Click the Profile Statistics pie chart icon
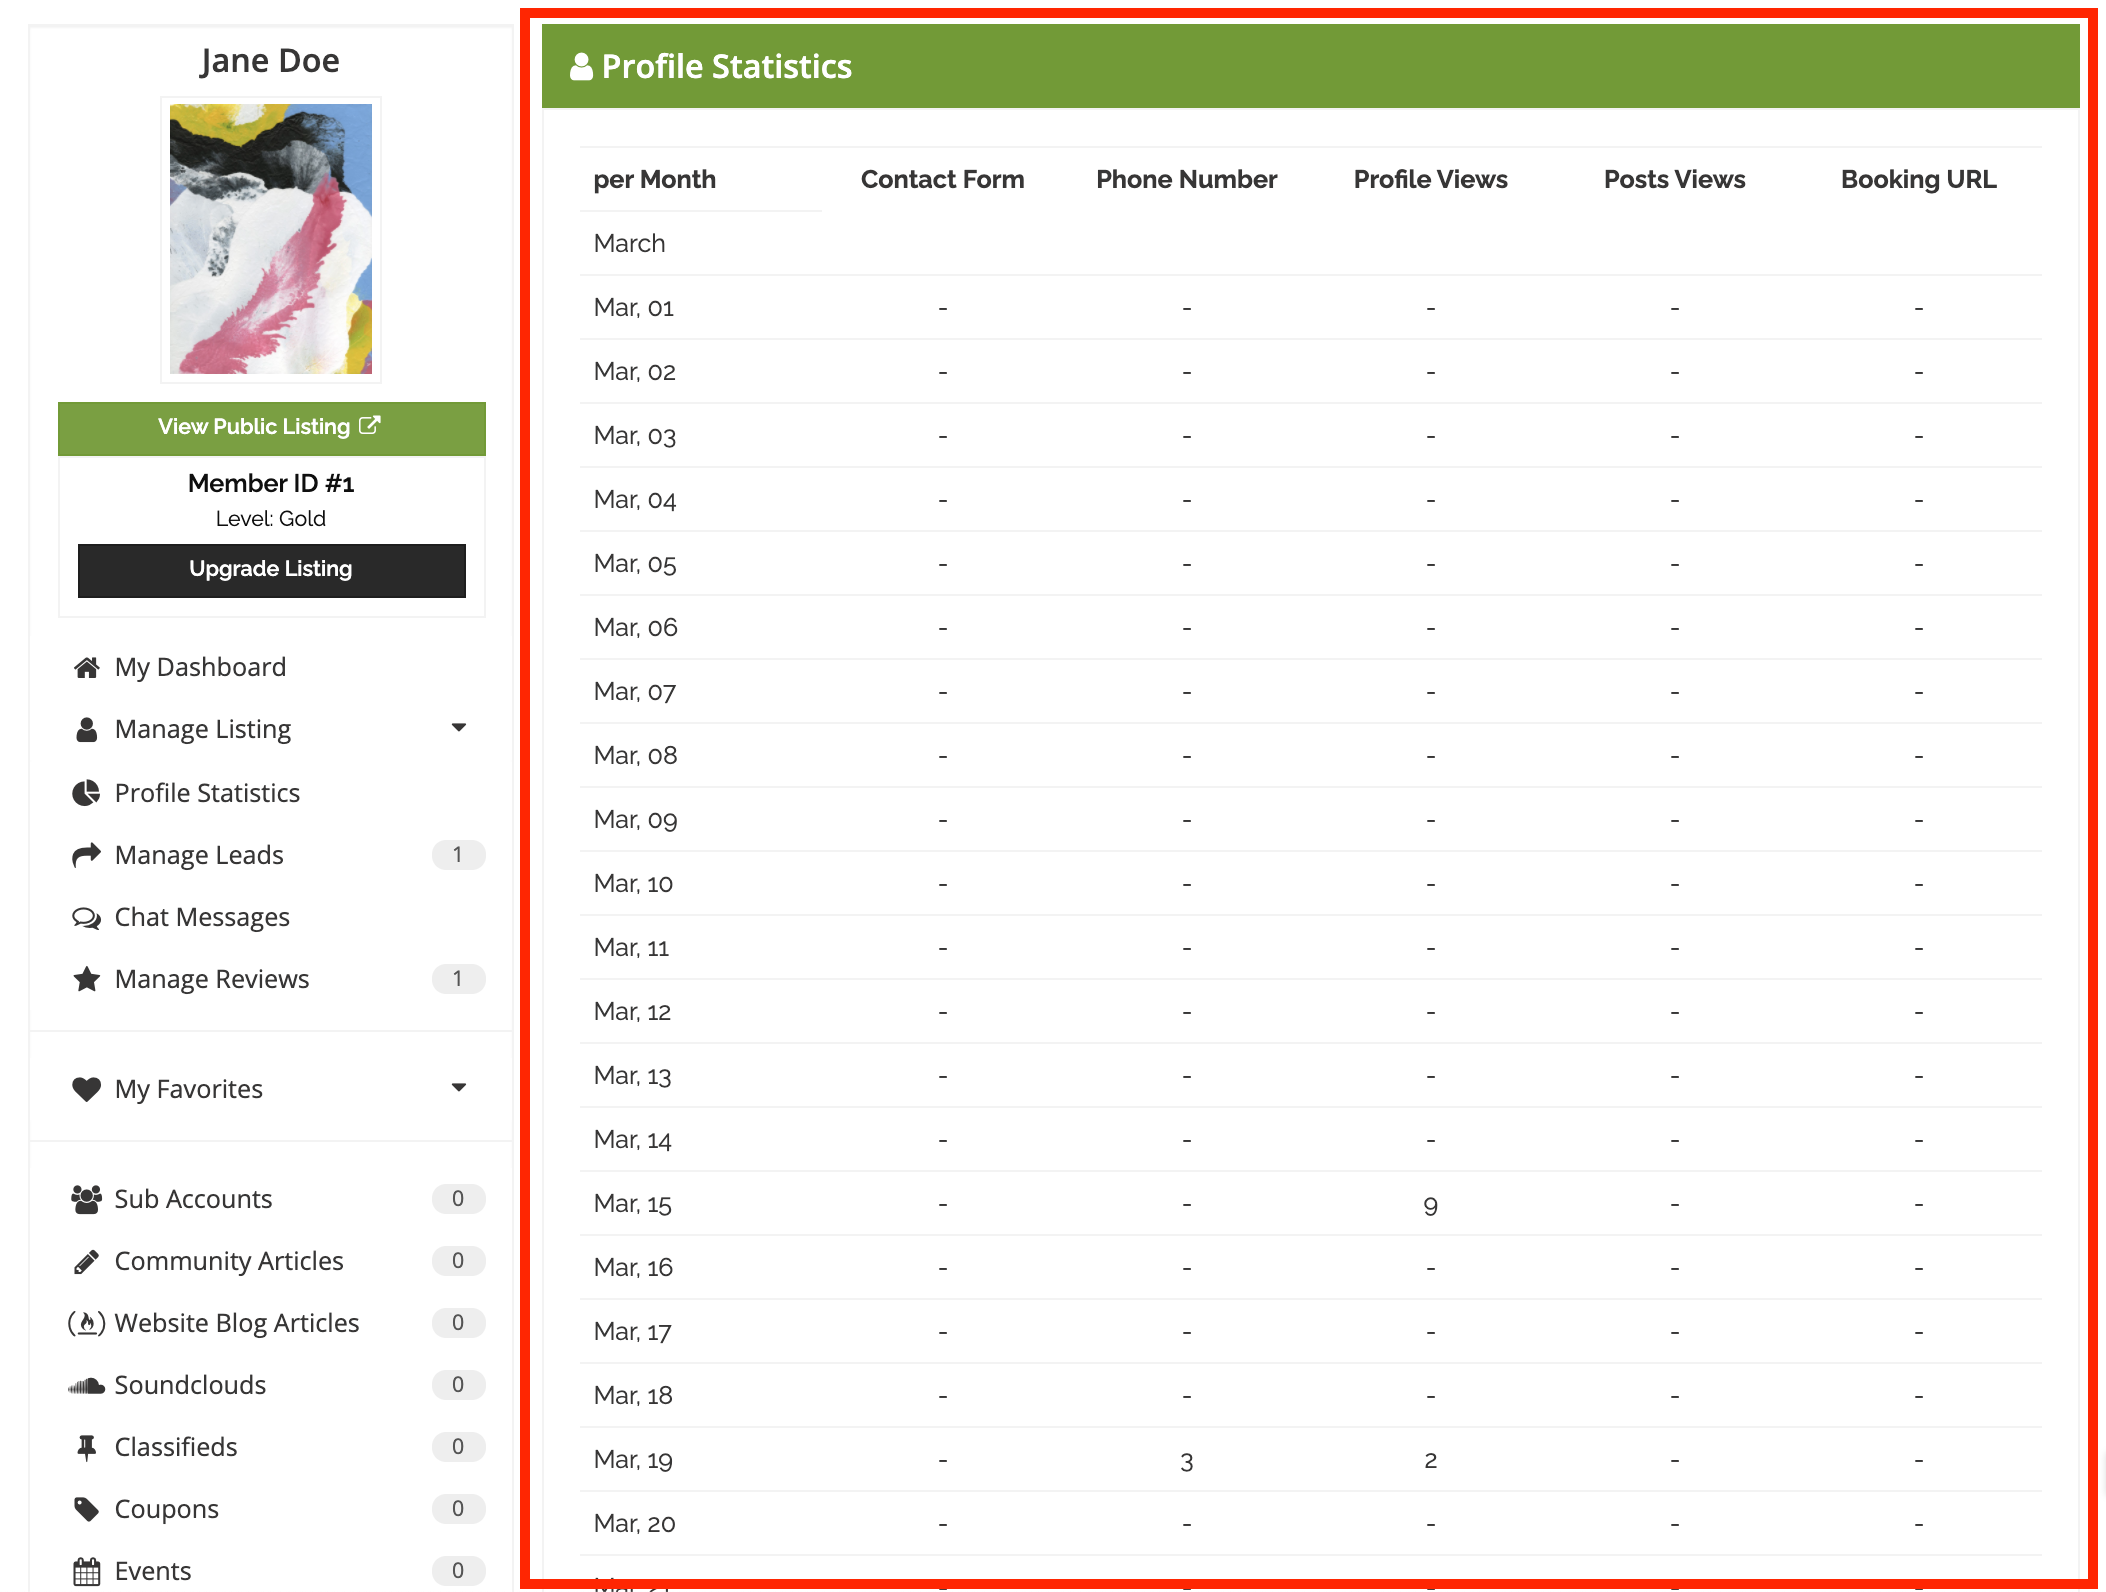This screenshot has width=2106, height=1592. tap(87, 794)
